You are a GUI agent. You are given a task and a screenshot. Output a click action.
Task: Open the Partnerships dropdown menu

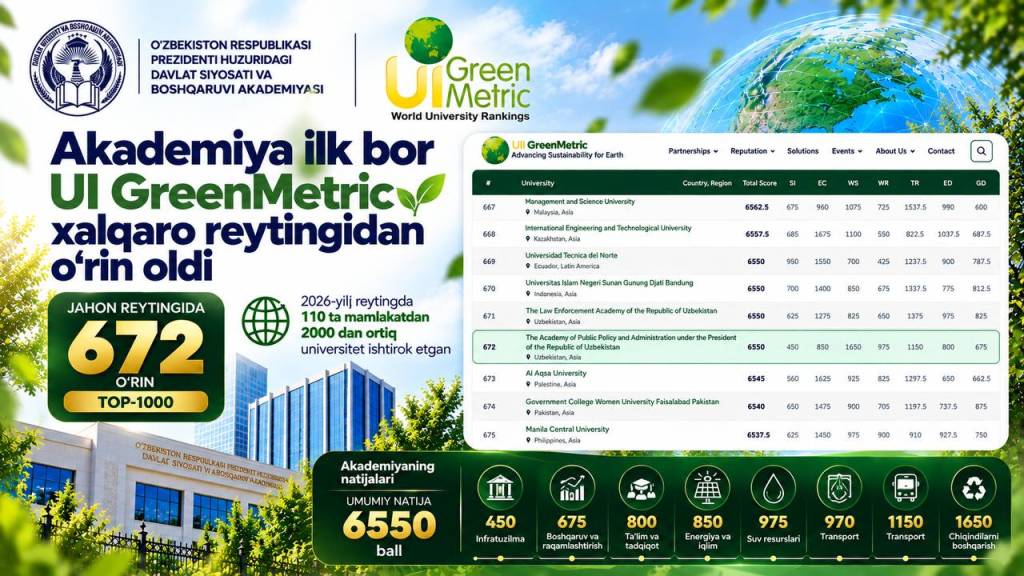pos(693,151)
